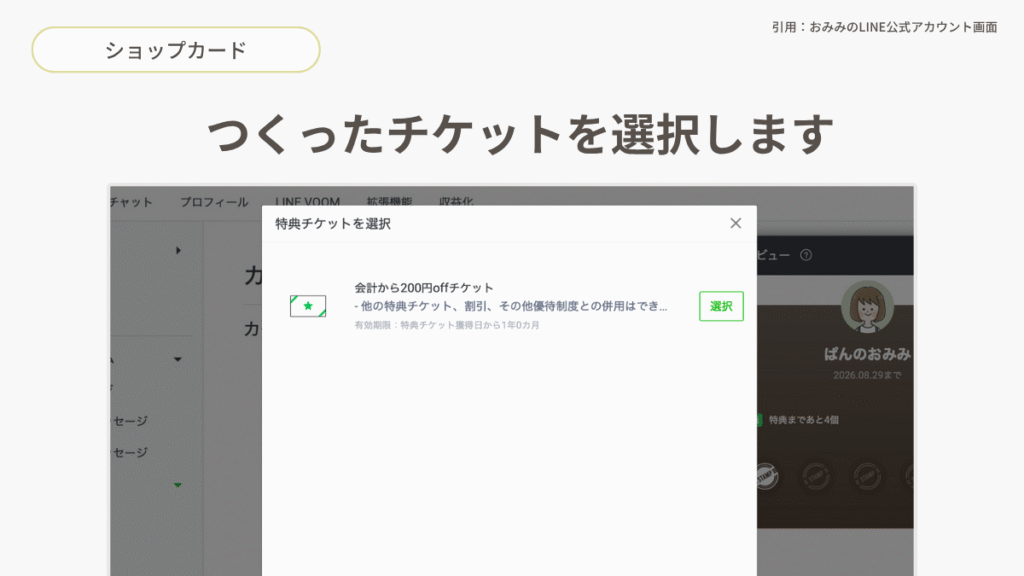Click the ticket description about 併用 restrictions
Viewport: 1024px width, 576px height.
coord(511,306)
